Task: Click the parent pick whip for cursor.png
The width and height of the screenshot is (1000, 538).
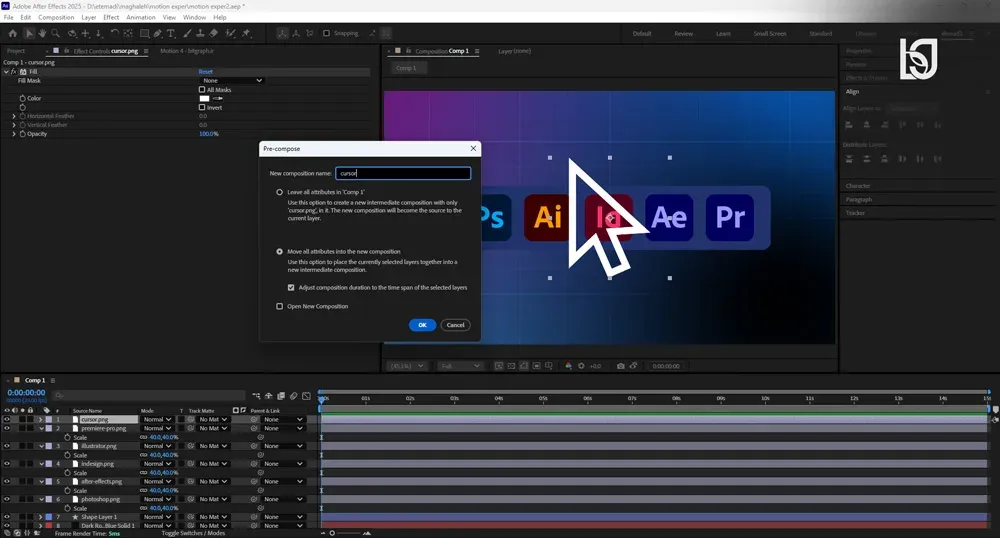Action: tap(254, 419)
